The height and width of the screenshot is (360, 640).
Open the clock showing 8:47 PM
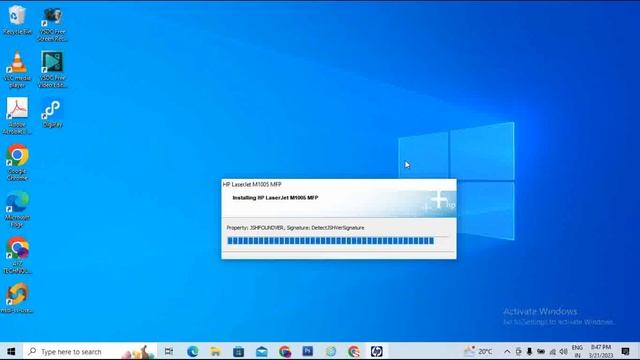(601, 351)
